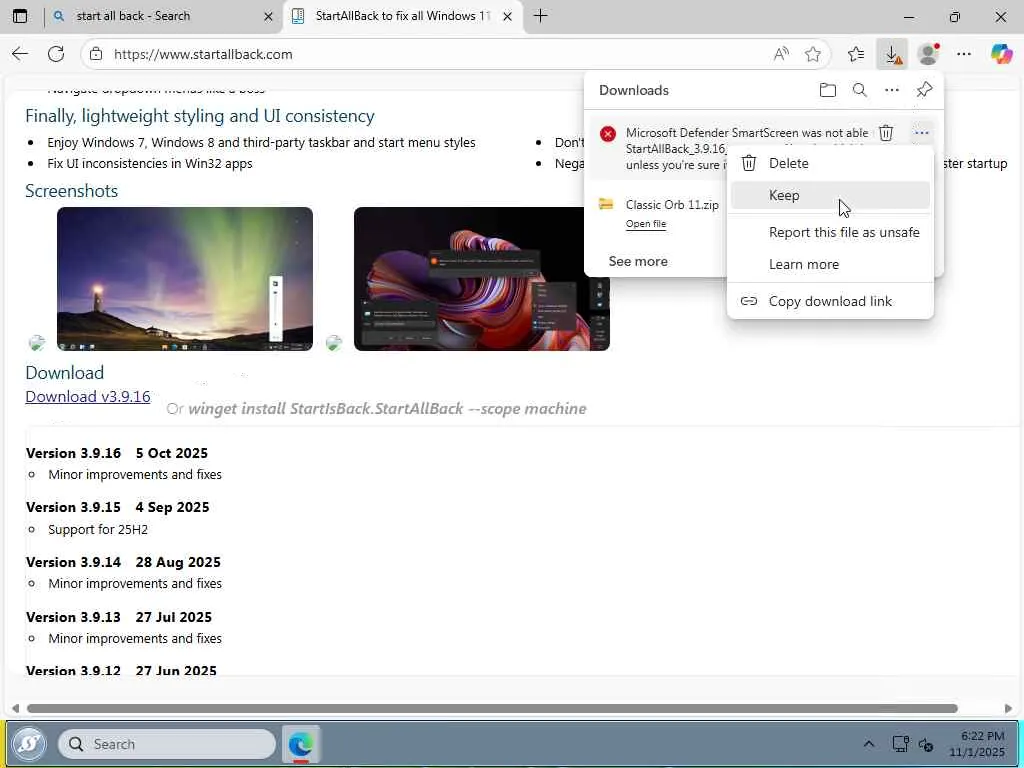The height and width of the screenshot is (768, 1024).
Task: Select Learn more in context menu
Action: pyautogui.click(x=830, y=264)
